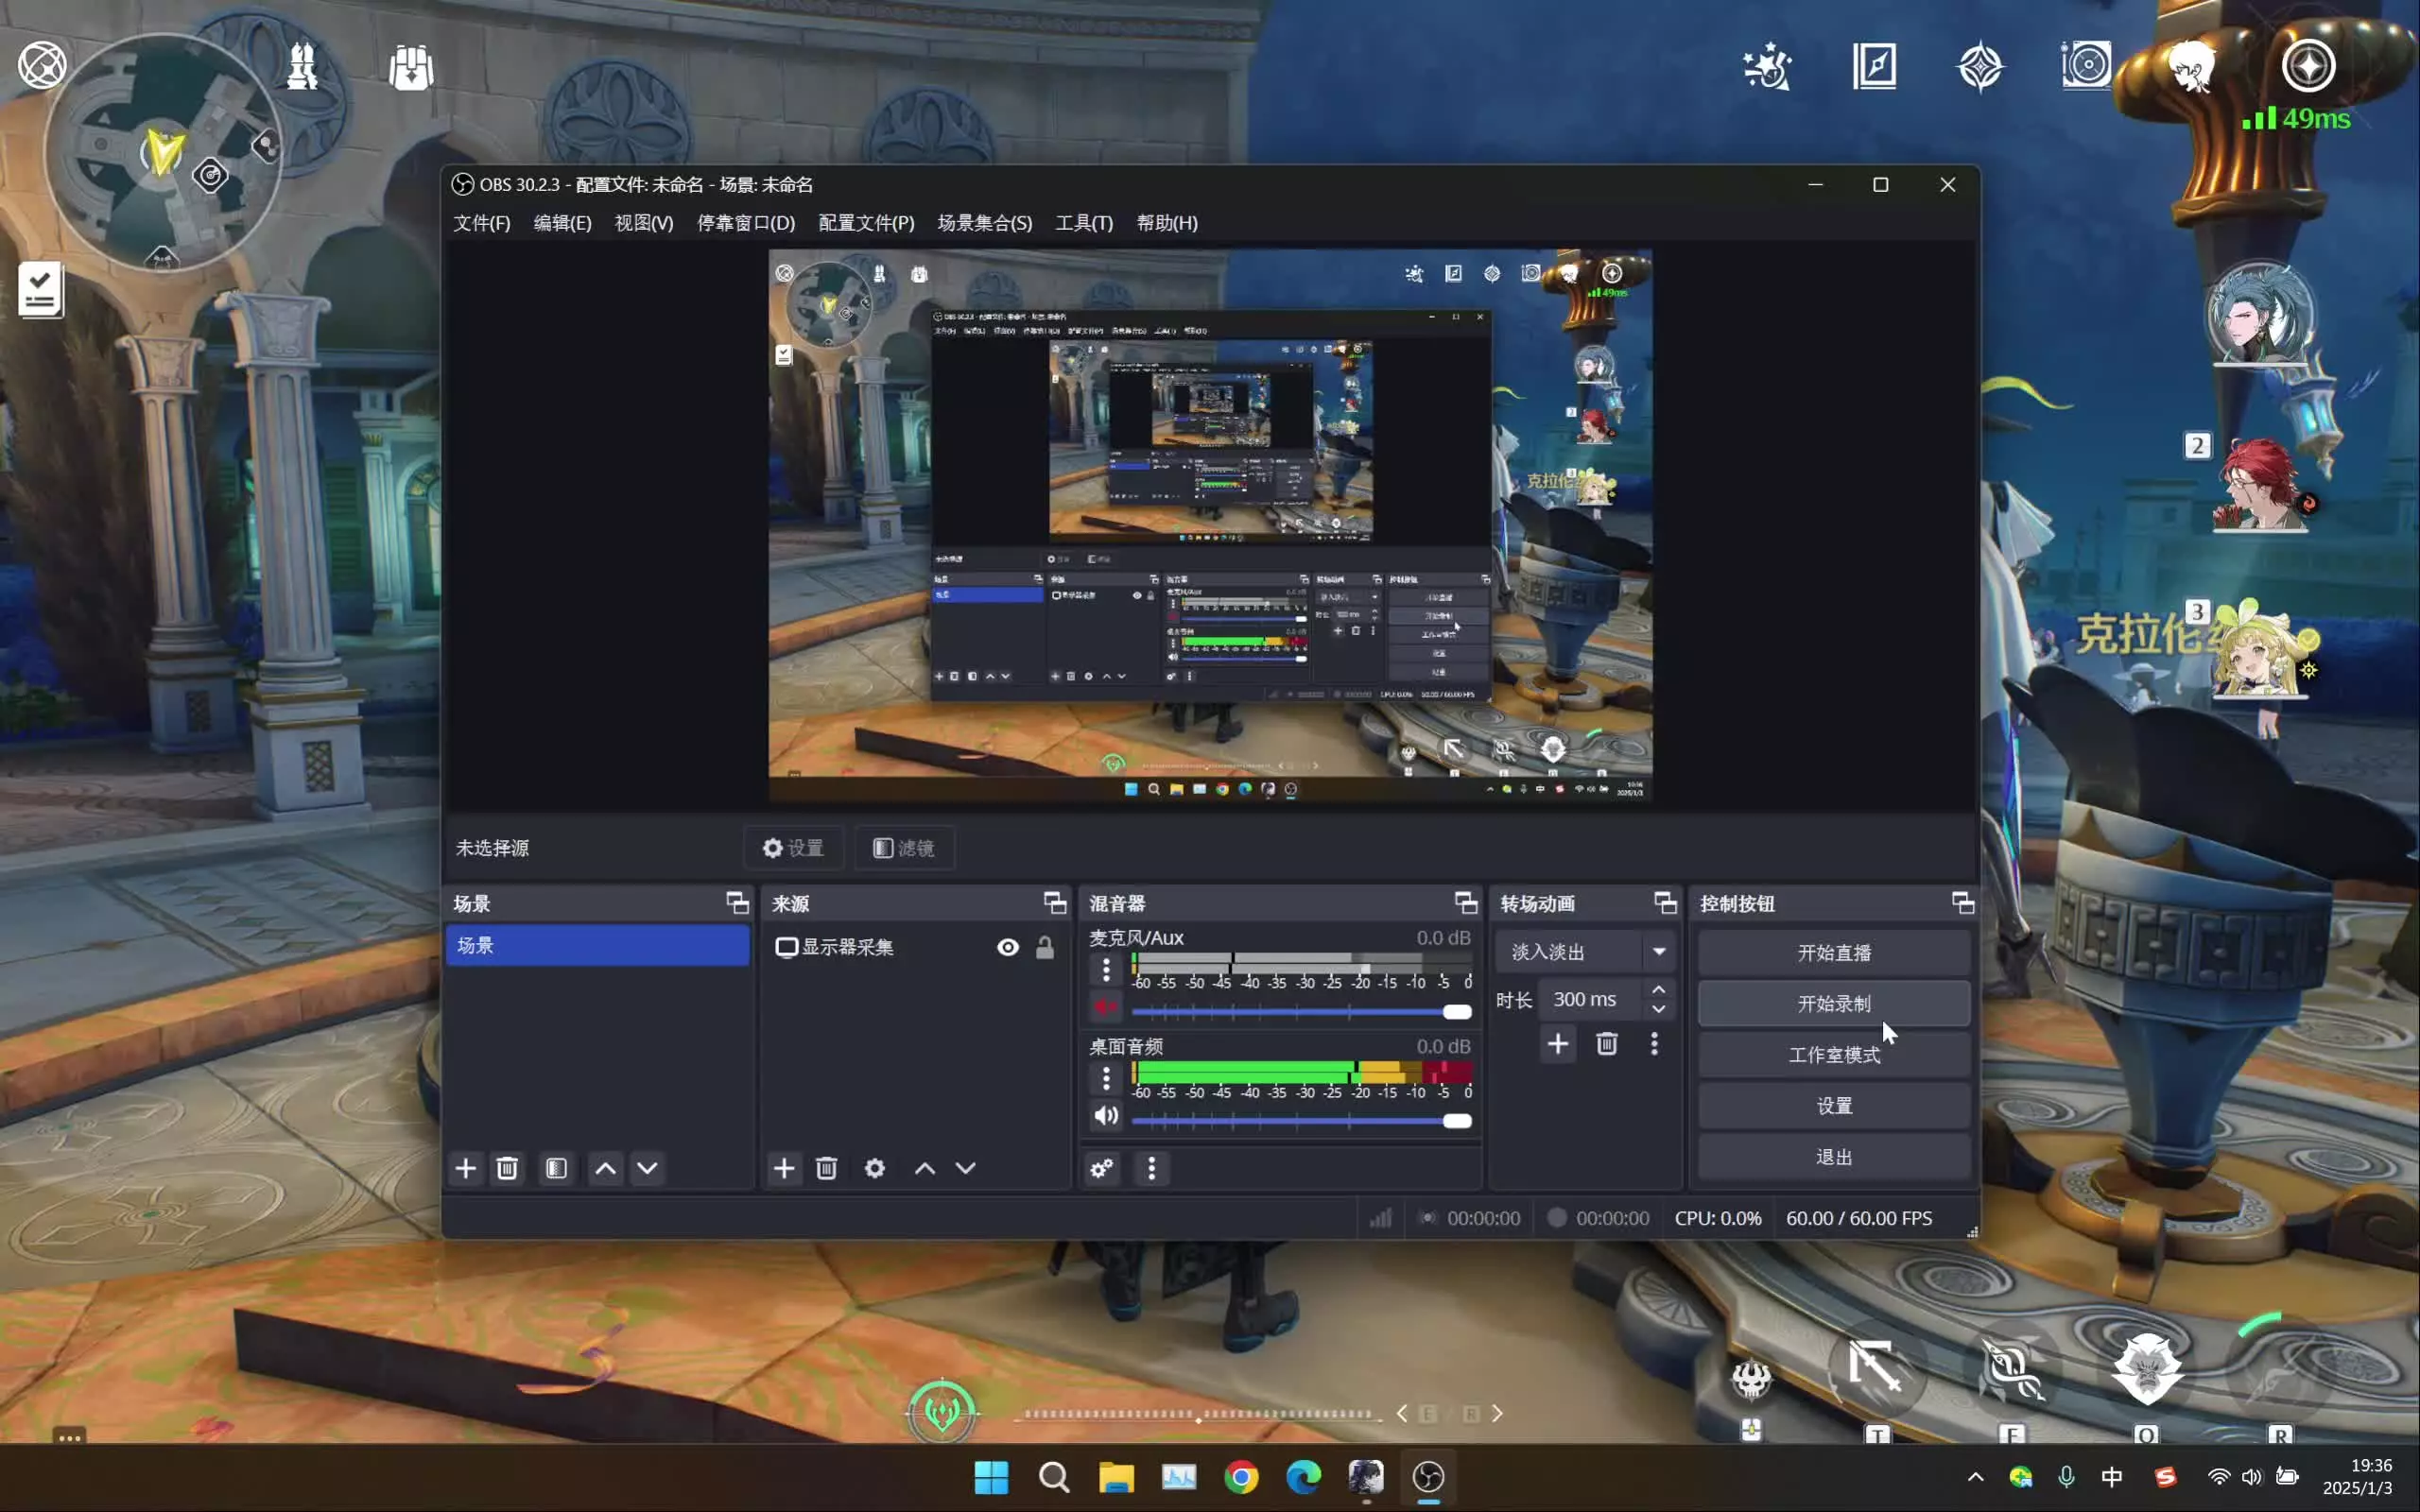
Task: Open Chrome from the Windows taskbar
Action: (x=1241, y=1477)
